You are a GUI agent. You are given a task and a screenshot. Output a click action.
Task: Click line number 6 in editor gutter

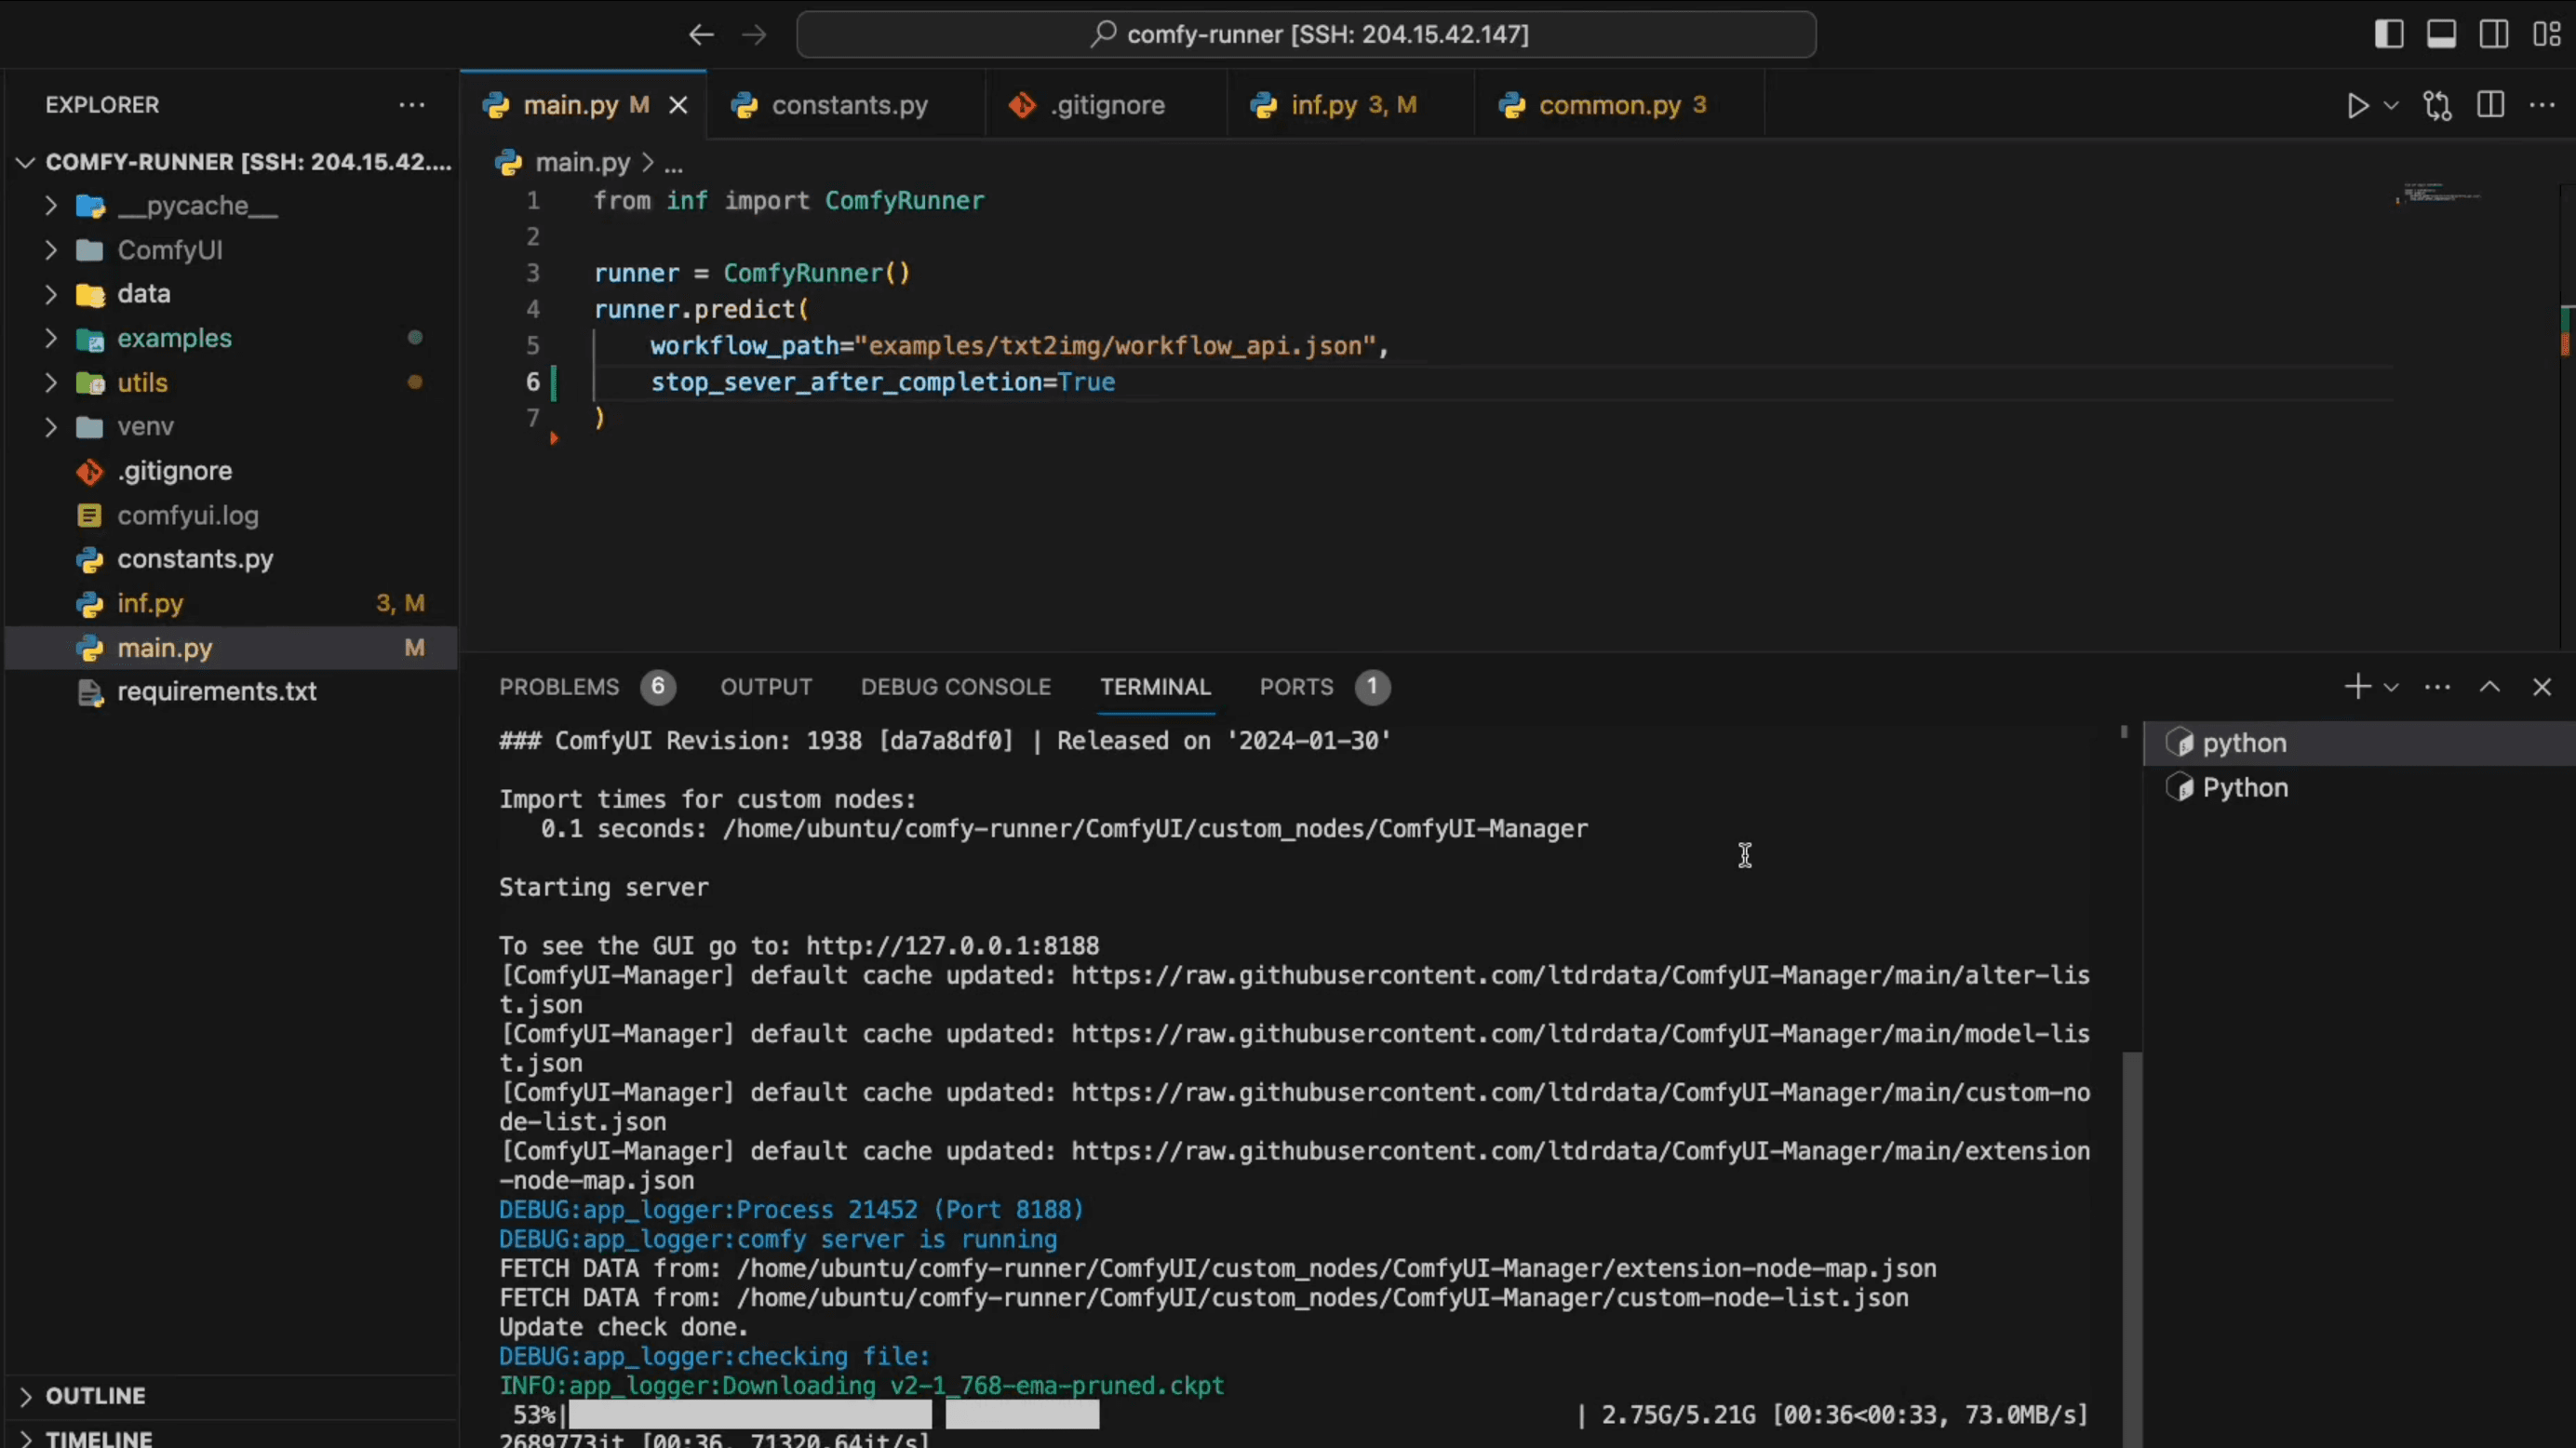pyautogui.click(x=533, y=382)
